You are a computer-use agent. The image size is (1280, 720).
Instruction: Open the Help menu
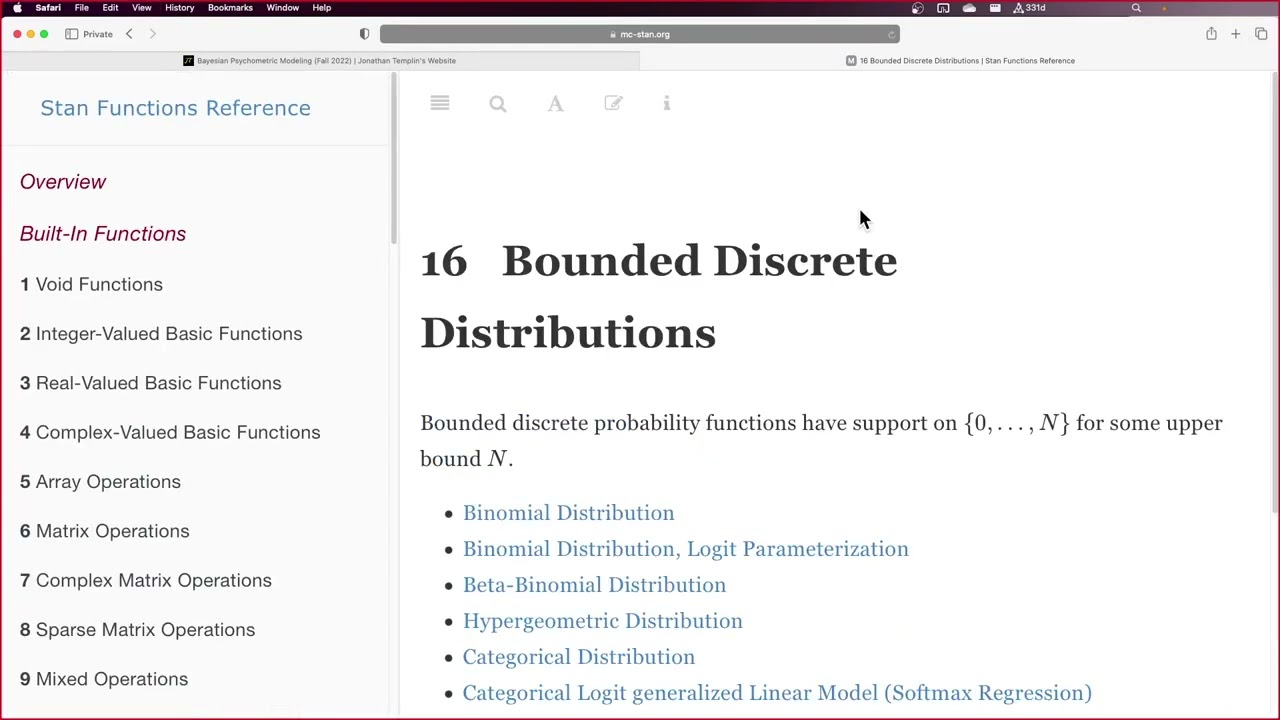(322, 8)
